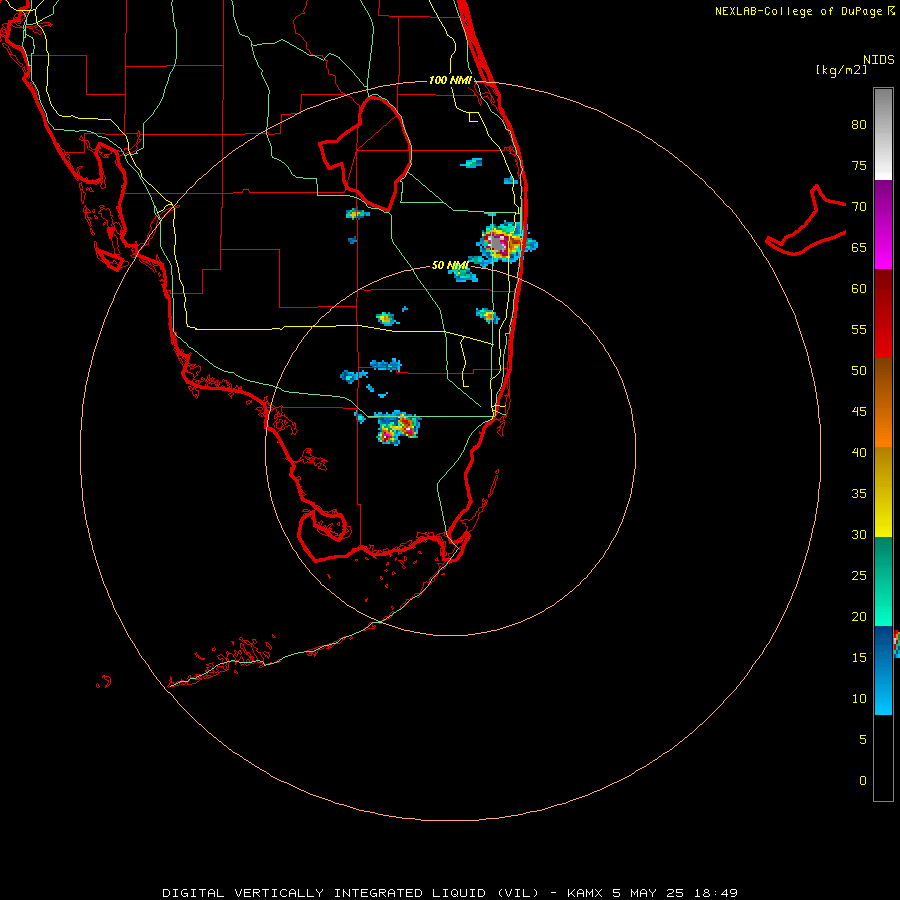
Task: Click the 100 NMI range ring label
Action: pyautogui.click(x=450, y=80)
